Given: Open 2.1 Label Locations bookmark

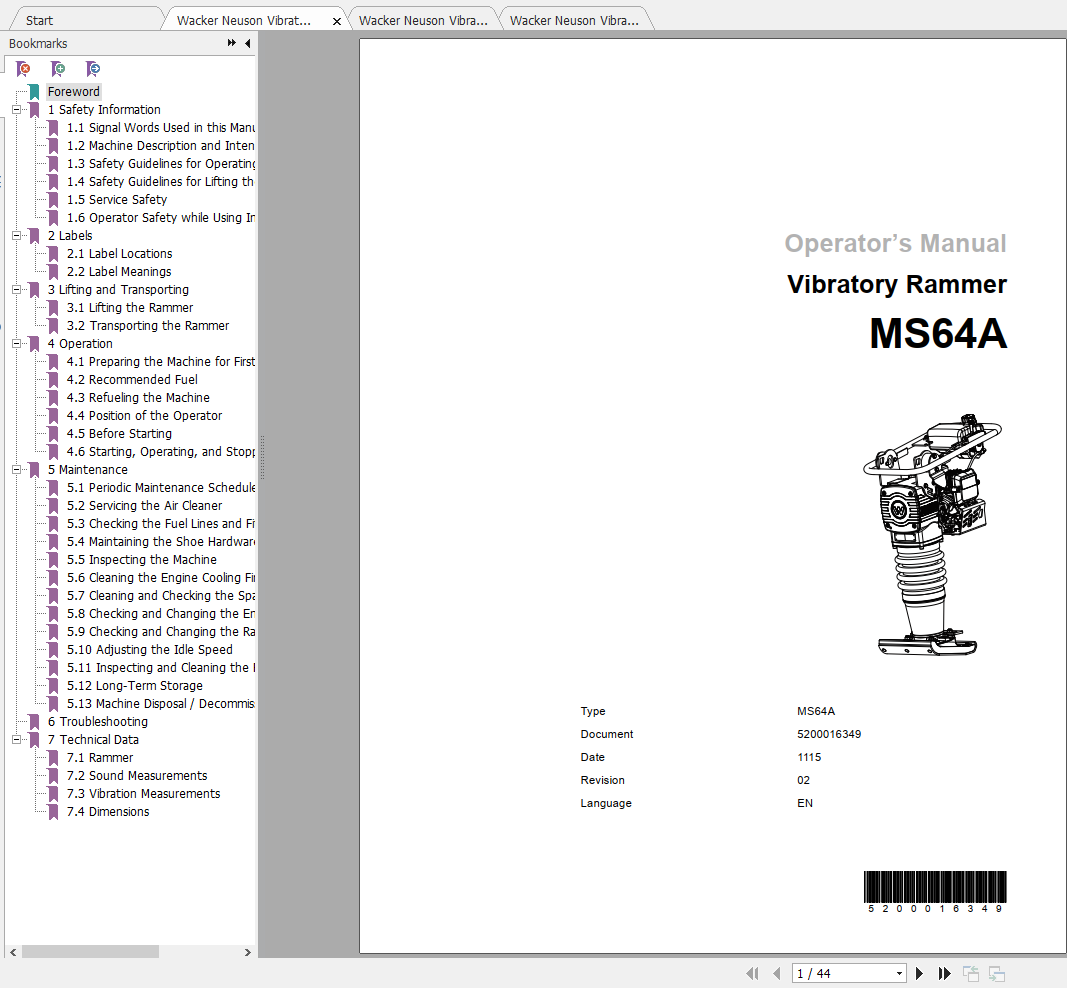Looking at the screenshot, I should click(x=120, y=254).
